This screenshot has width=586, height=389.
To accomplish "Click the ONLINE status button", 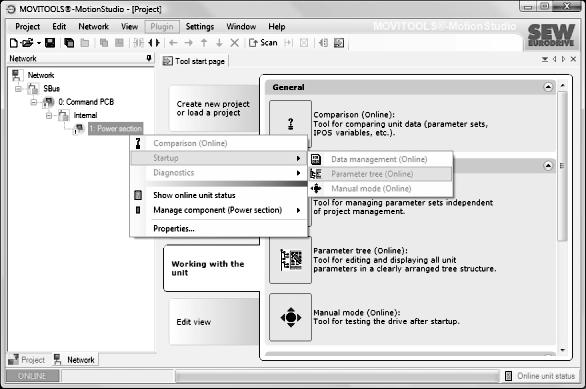I will [x=33, y=376].
